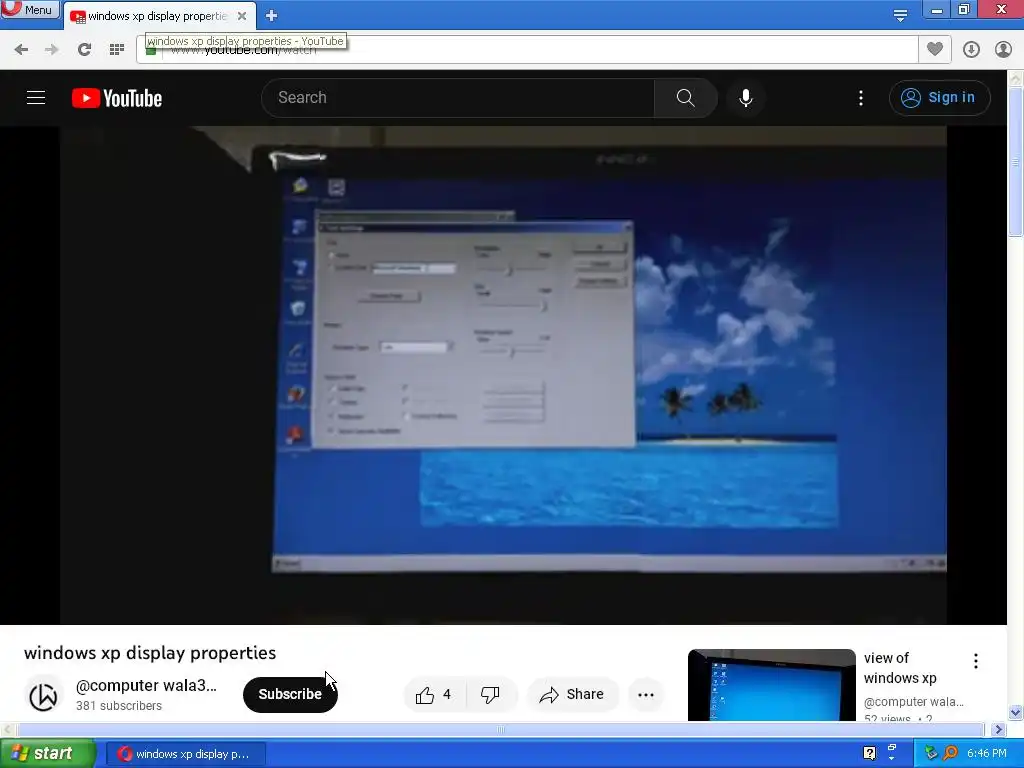Go to the YouTube home logo

pos(117,98)
